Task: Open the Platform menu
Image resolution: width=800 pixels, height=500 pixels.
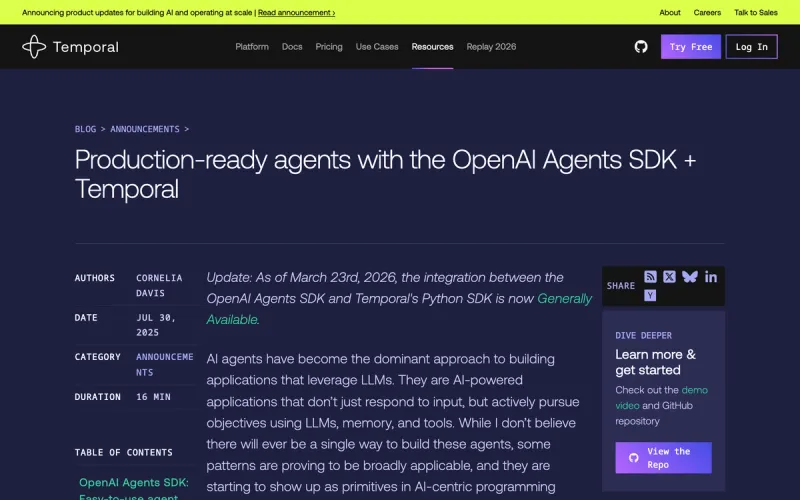Action: point(252,46)
